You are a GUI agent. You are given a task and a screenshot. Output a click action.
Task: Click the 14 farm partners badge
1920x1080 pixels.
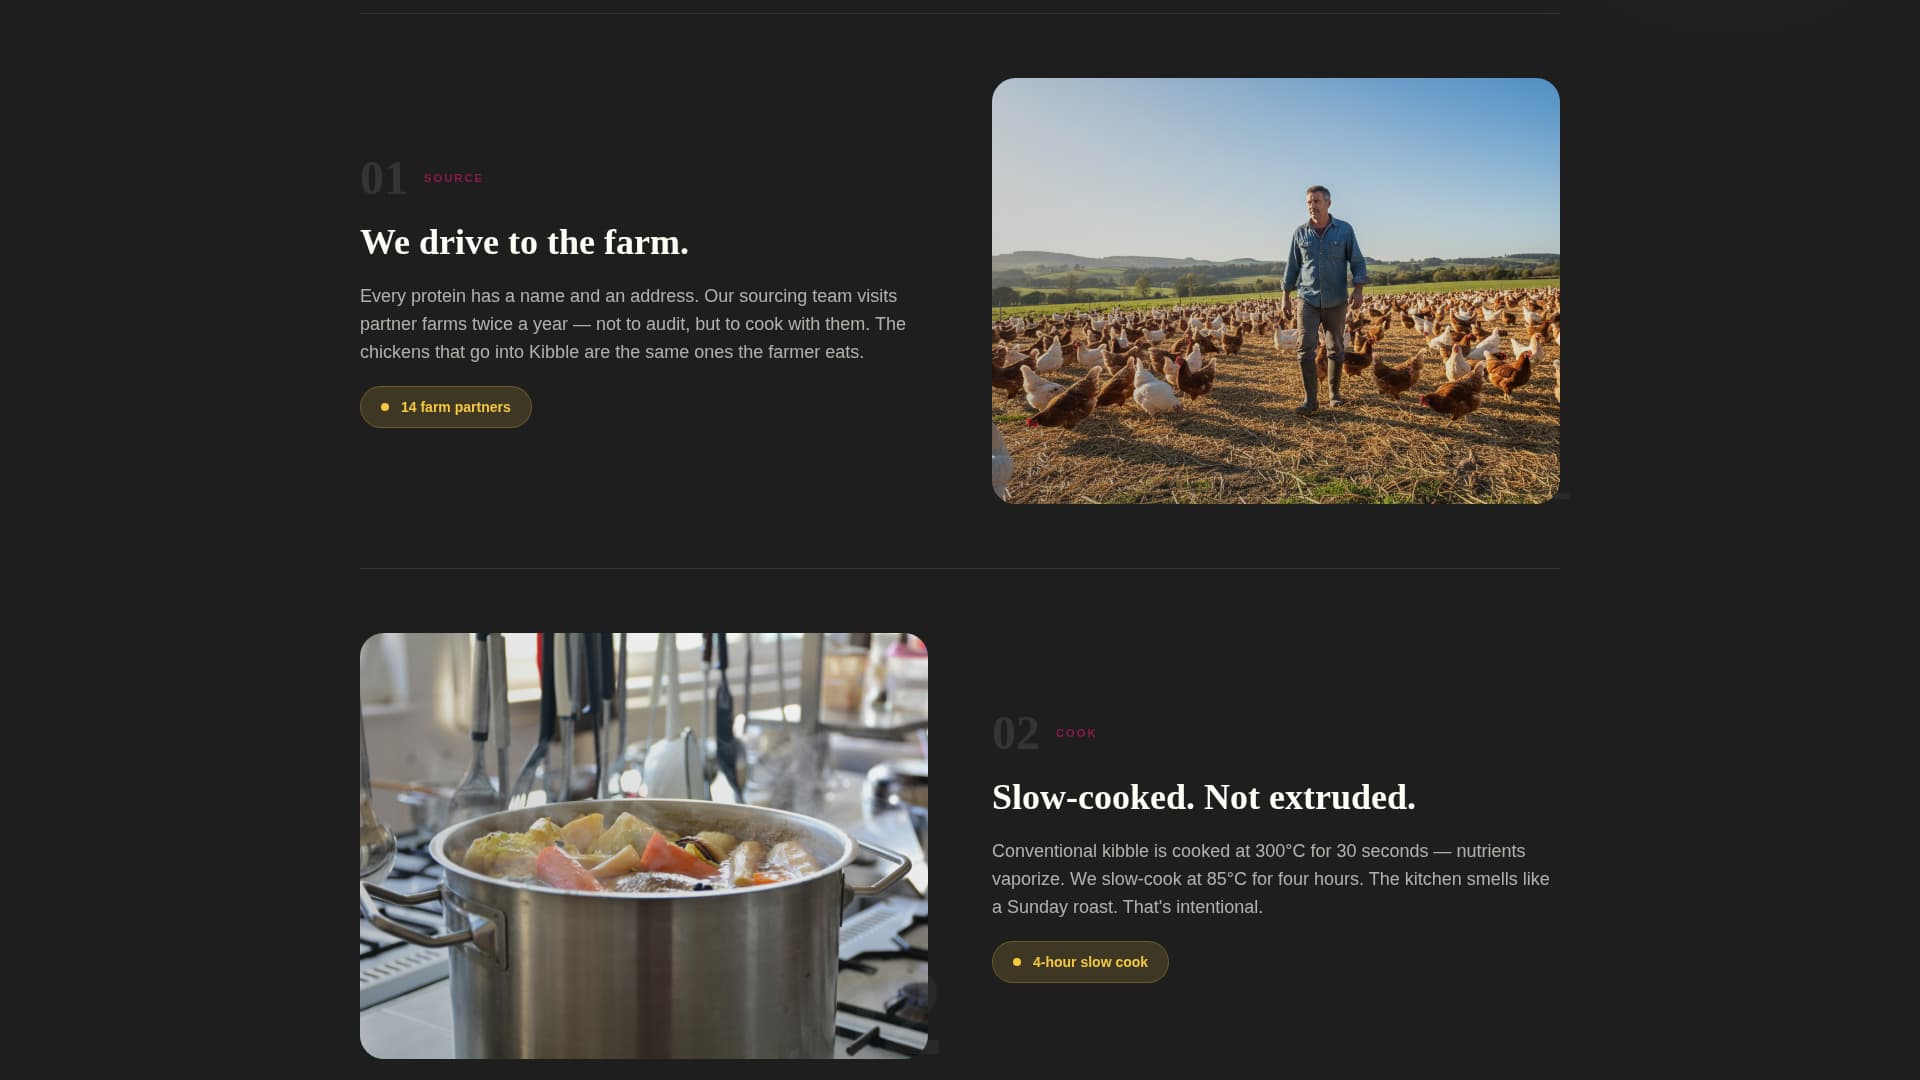[446, 407]
